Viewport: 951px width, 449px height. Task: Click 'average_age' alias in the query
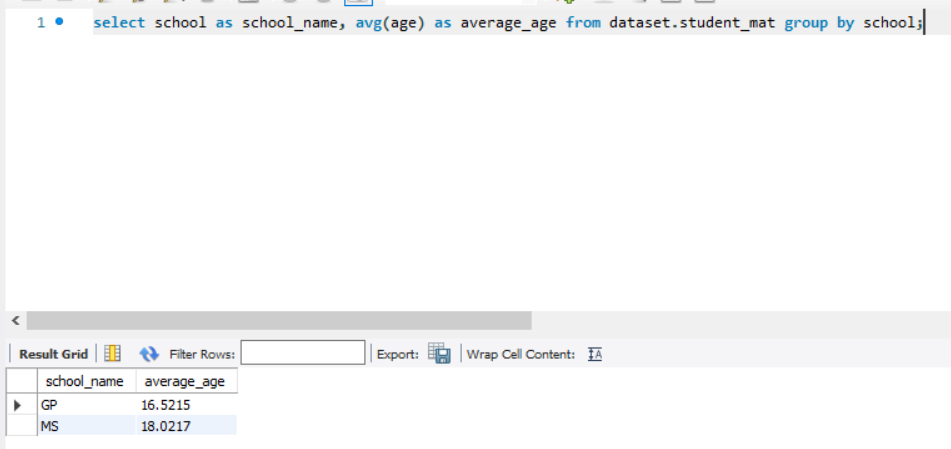[x=508, y=23]
